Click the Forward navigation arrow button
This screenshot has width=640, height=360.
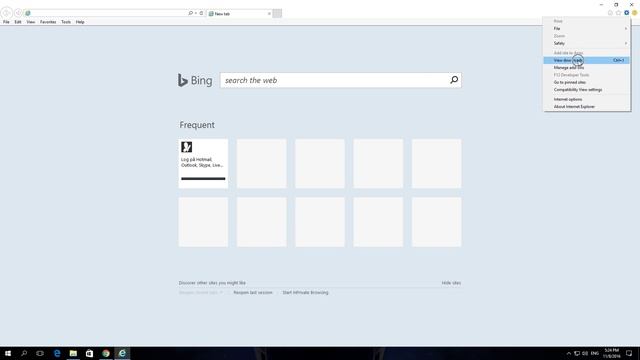click(18, 13)
